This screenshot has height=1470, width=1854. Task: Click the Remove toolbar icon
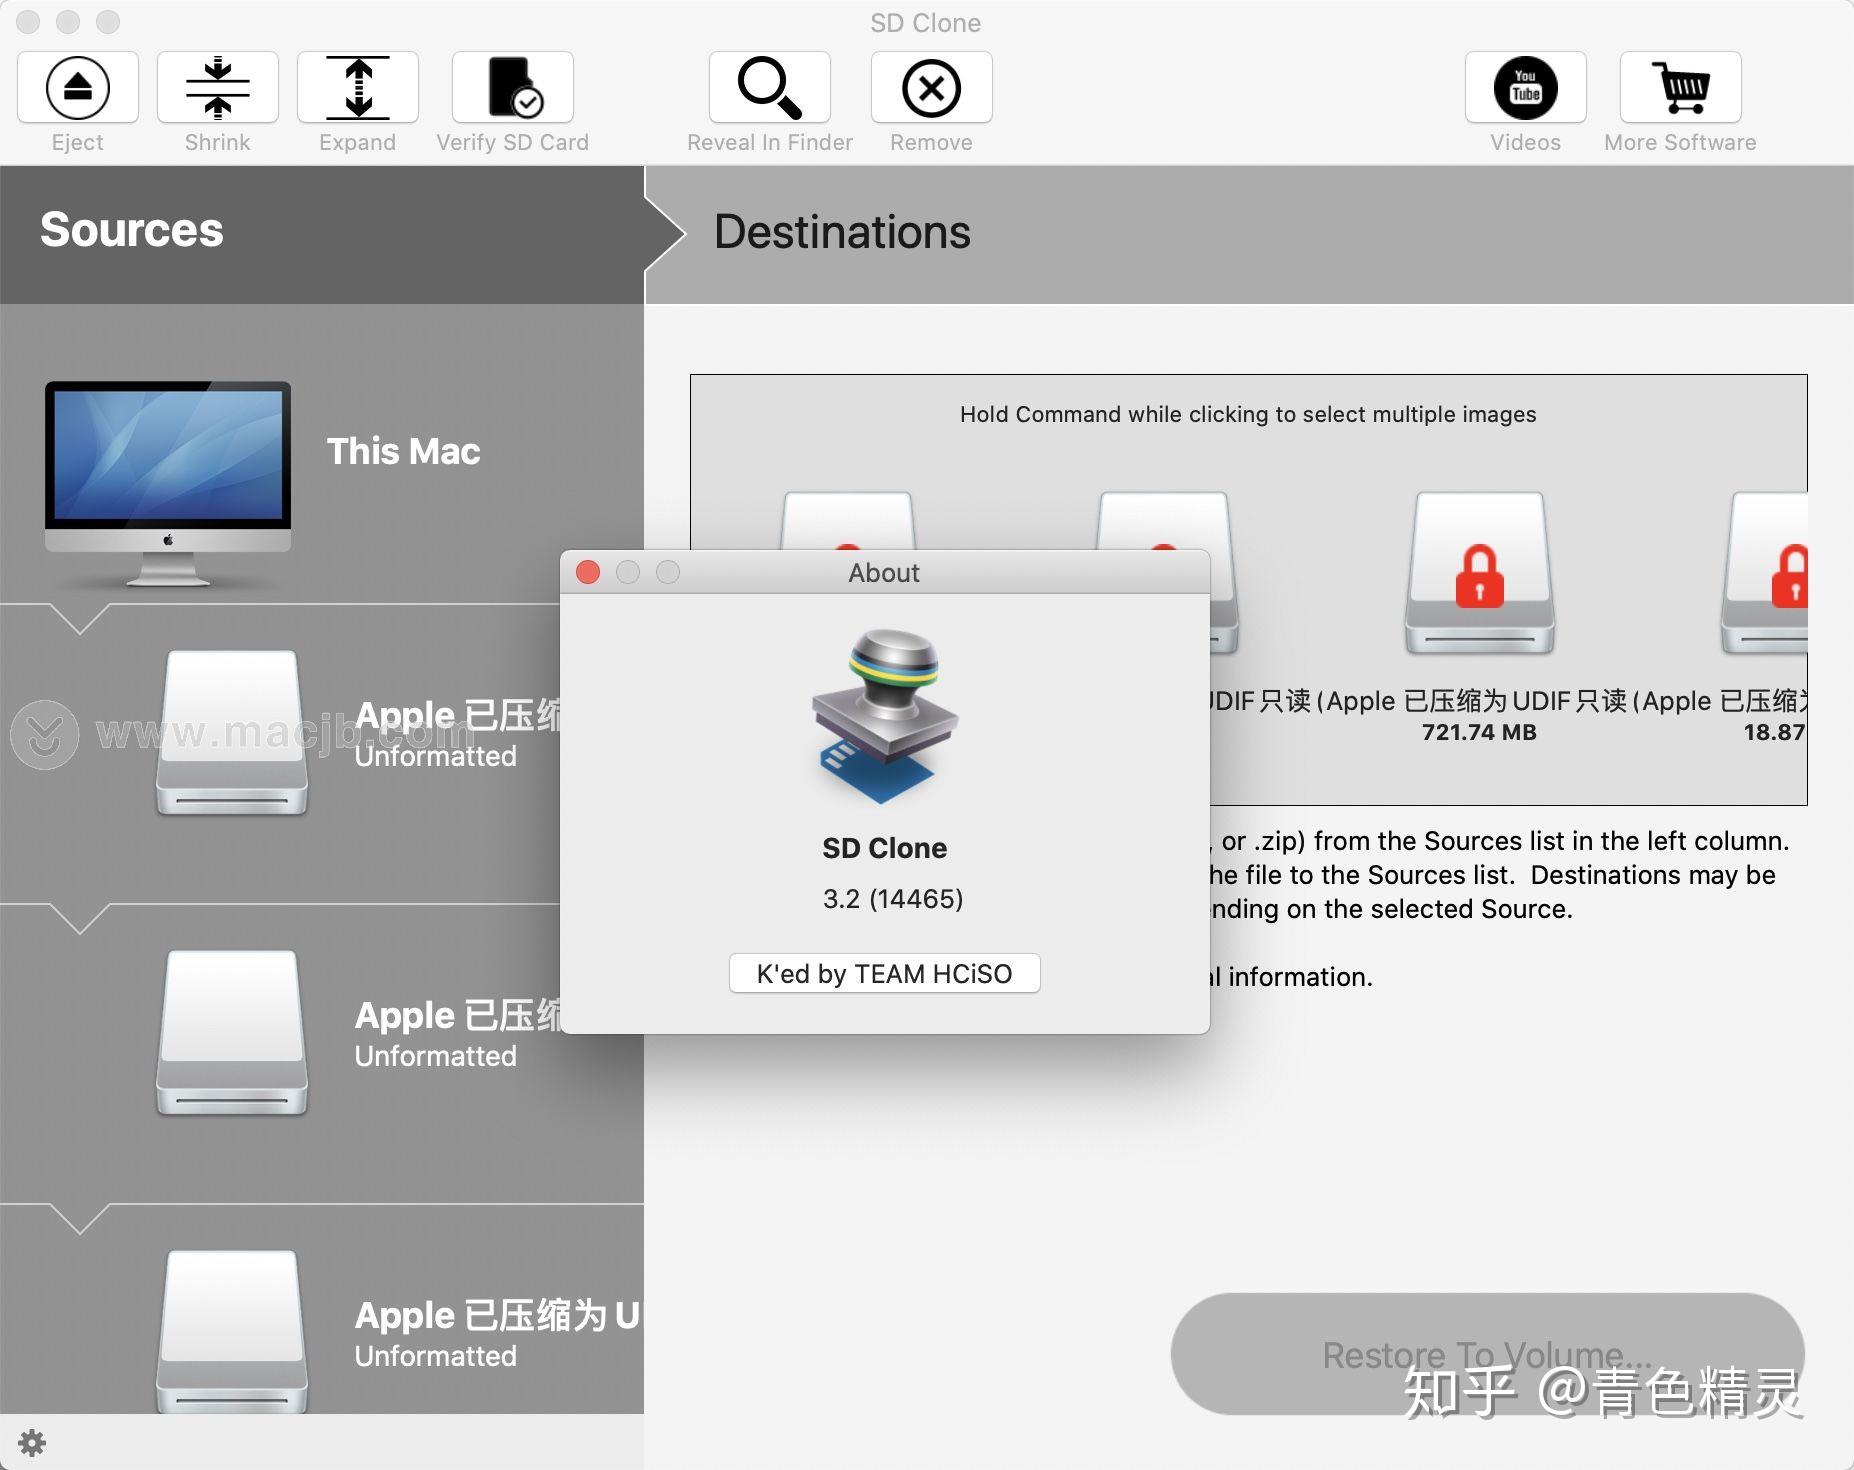(930, 87)
